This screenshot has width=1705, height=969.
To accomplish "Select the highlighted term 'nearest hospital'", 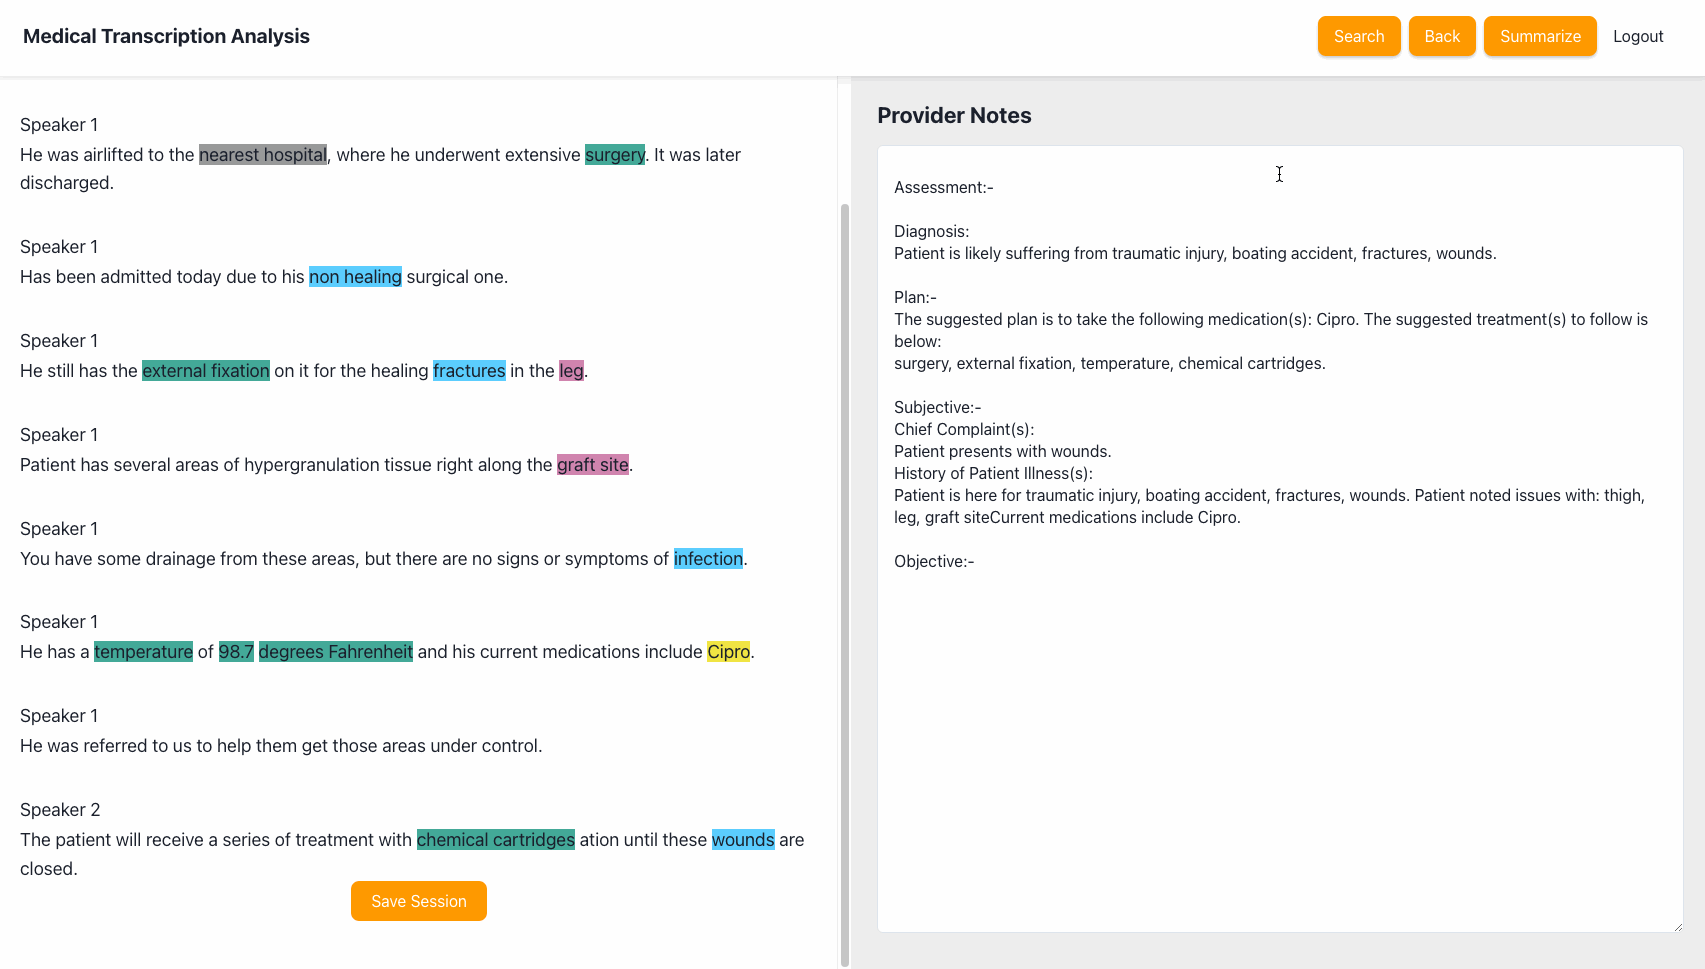I will click(263, 155).
